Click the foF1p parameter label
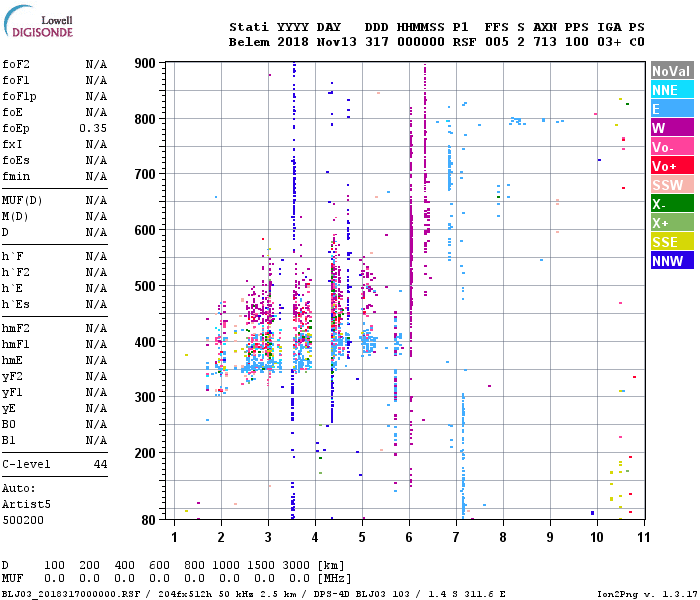 (19, 96)
